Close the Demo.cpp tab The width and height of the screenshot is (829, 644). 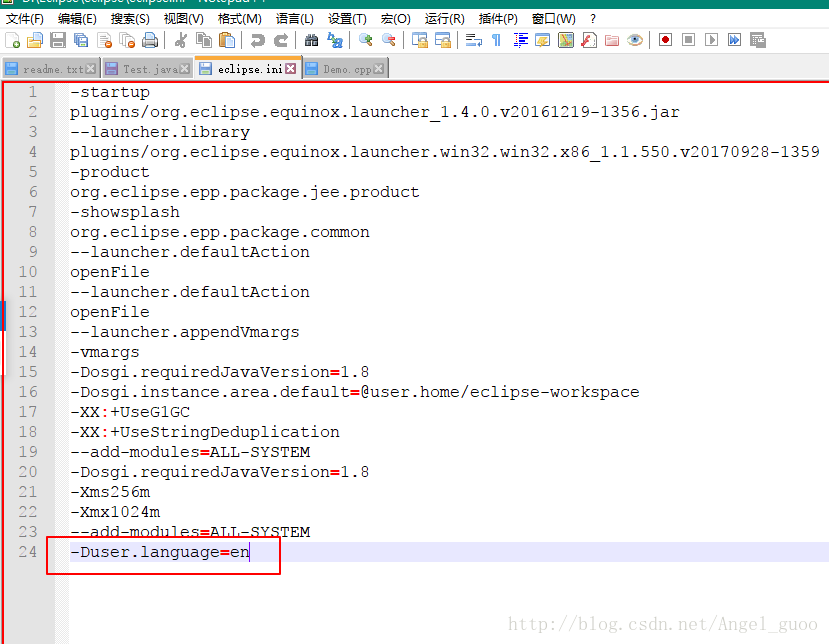tap(379, 69)
